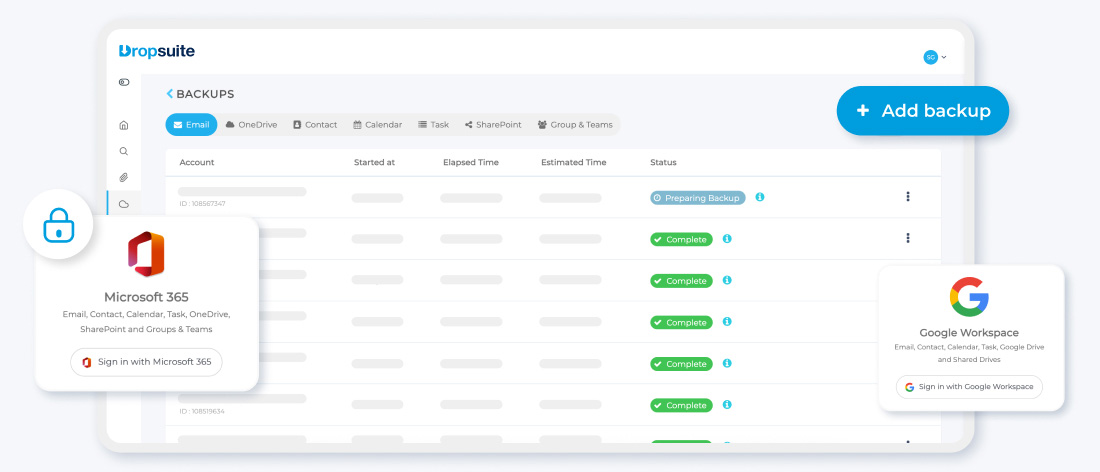Open three-dot menu on first Complete row
This screenshot has width=1100, height=472.
(x=908, y=238)
